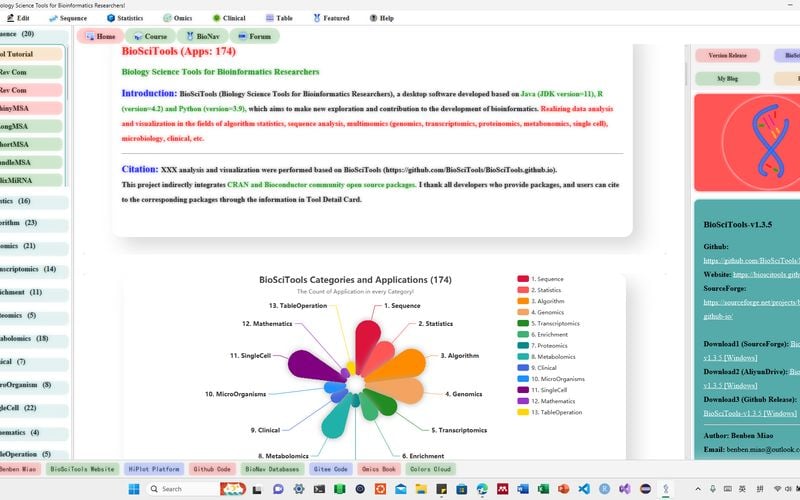Expand the Algorithm (23) sidebar category
This screenshot has height=500, width=800.
[x=34, y=223]
